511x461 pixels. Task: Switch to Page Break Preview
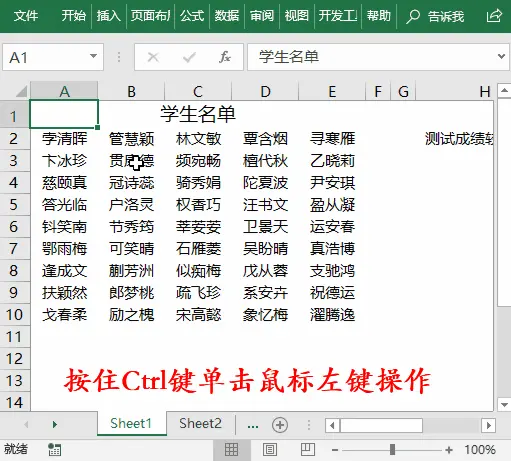[308, 450]
